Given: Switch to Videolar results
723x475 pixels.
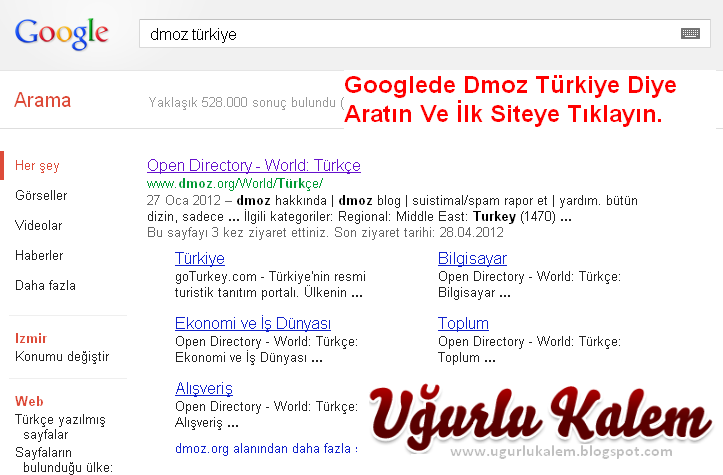Looking at the screenshot, I should 38,226.
